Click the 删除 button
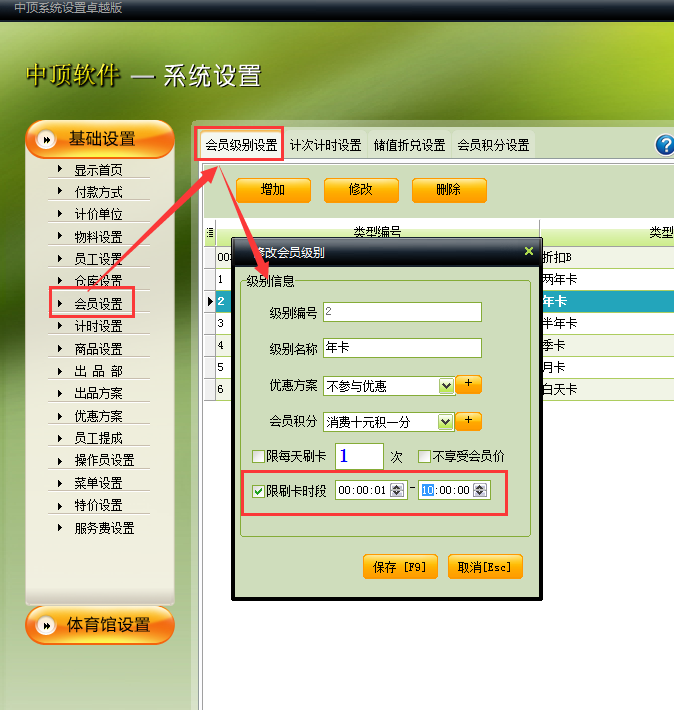Screen dimensions: 674x710 pos(449,190)
